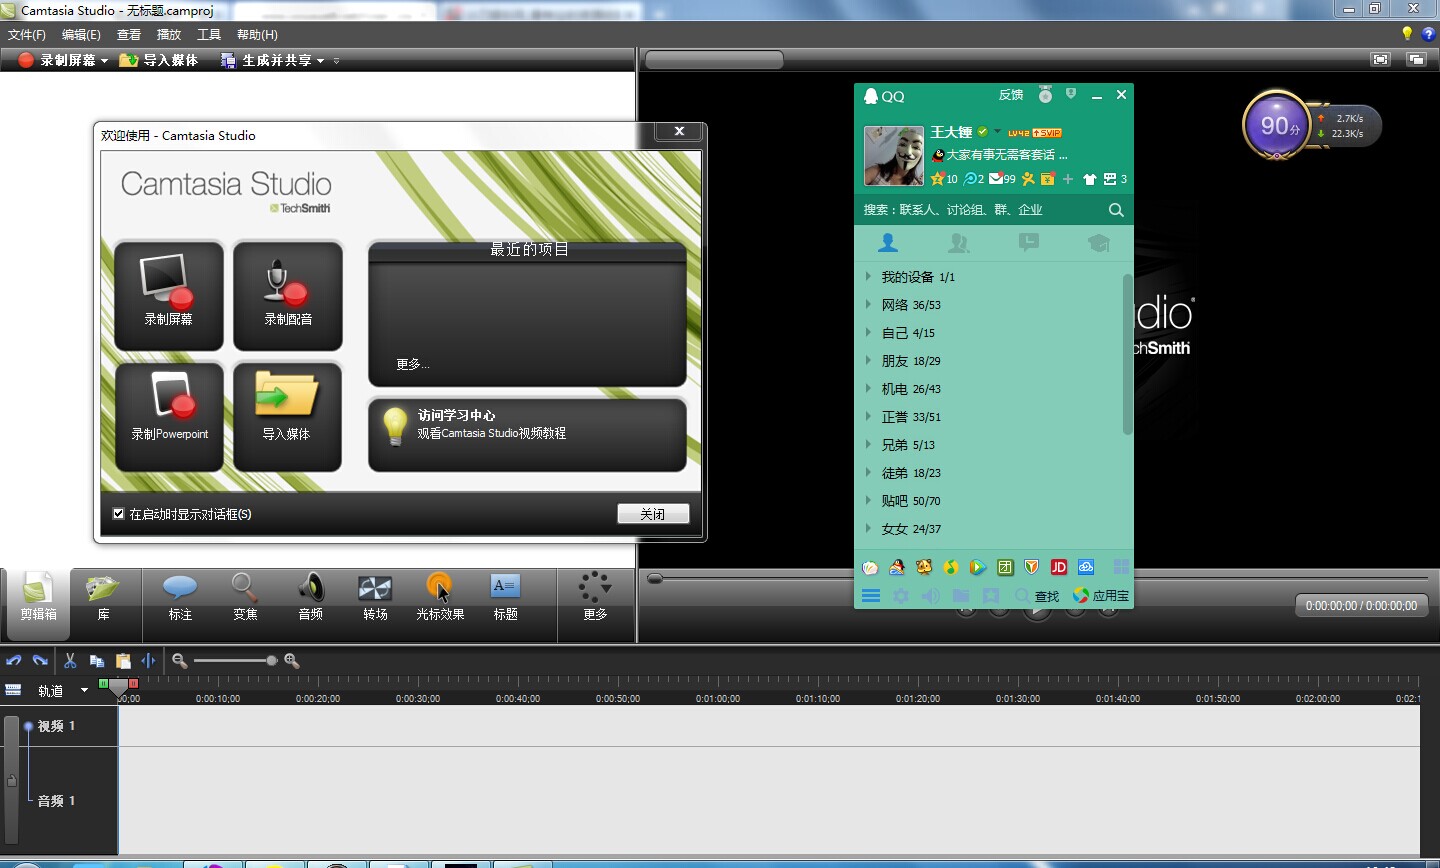Open the 音频 audio tool
Viewport: 1440px width, 868px height.
pyautogui.click(x=310, y=598)
